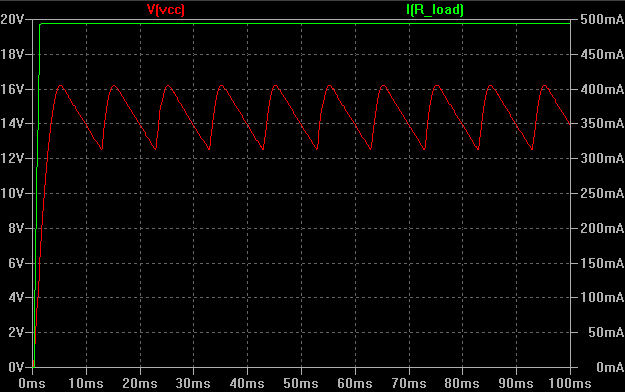Image resolution: width=625 pixels, height=392 pixels.
Task: Click the 100ms time axis label
Action: (570, 384)
